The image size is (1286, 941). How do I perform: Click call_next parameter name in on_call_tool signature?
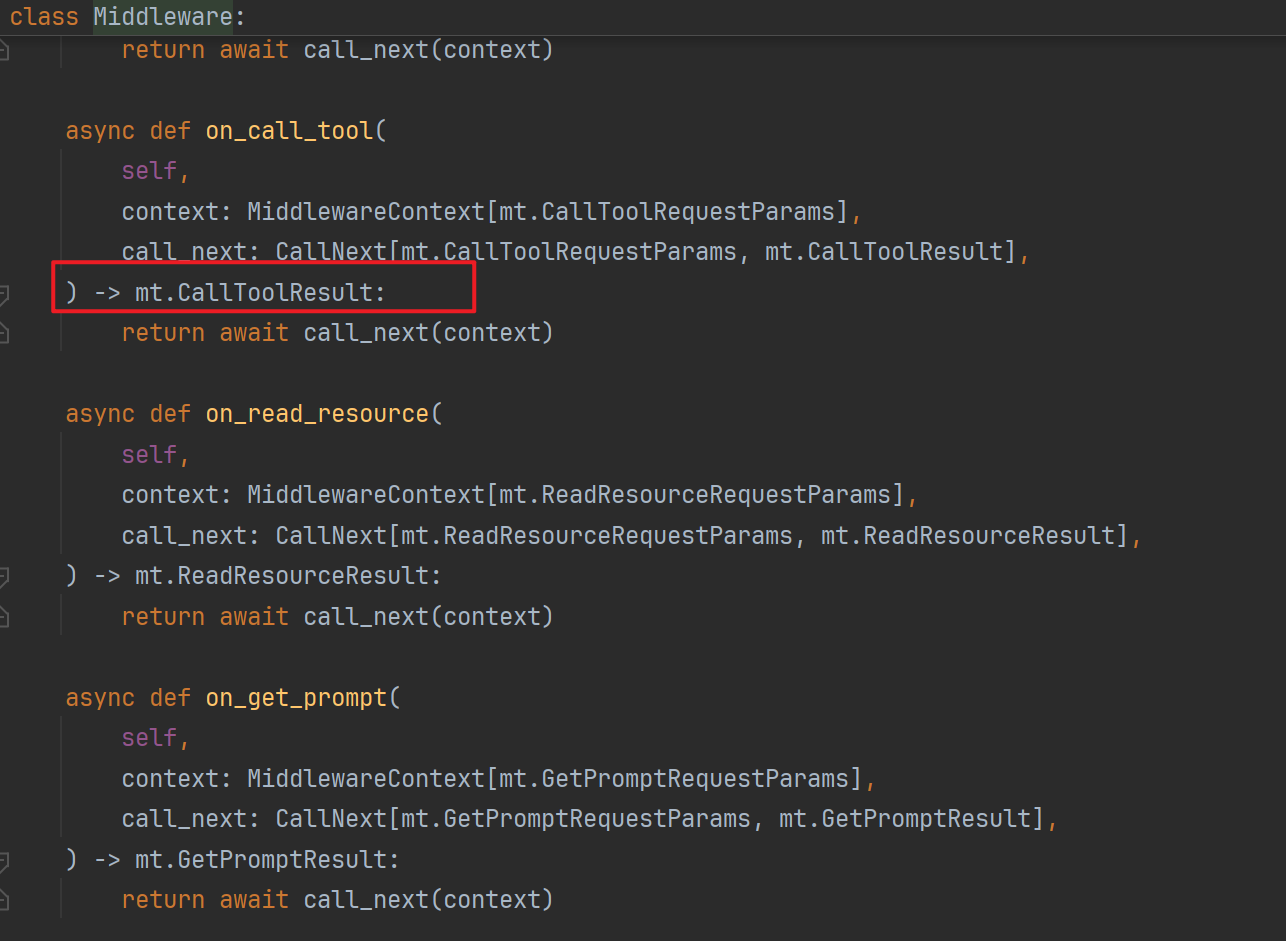tap(184, 252)
